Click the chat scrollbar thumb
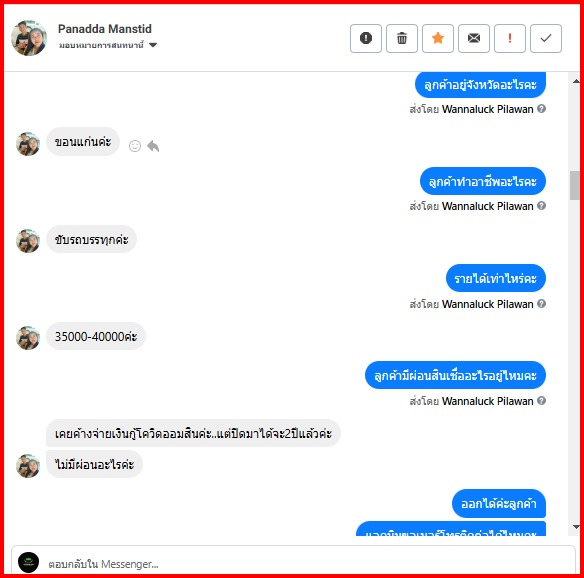584x578 pixels. tap(575, 185)
